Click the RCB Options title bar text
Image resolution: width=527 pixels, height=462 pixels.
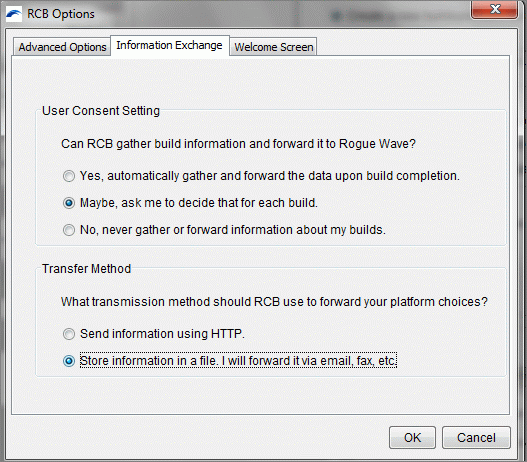point(61,14)
